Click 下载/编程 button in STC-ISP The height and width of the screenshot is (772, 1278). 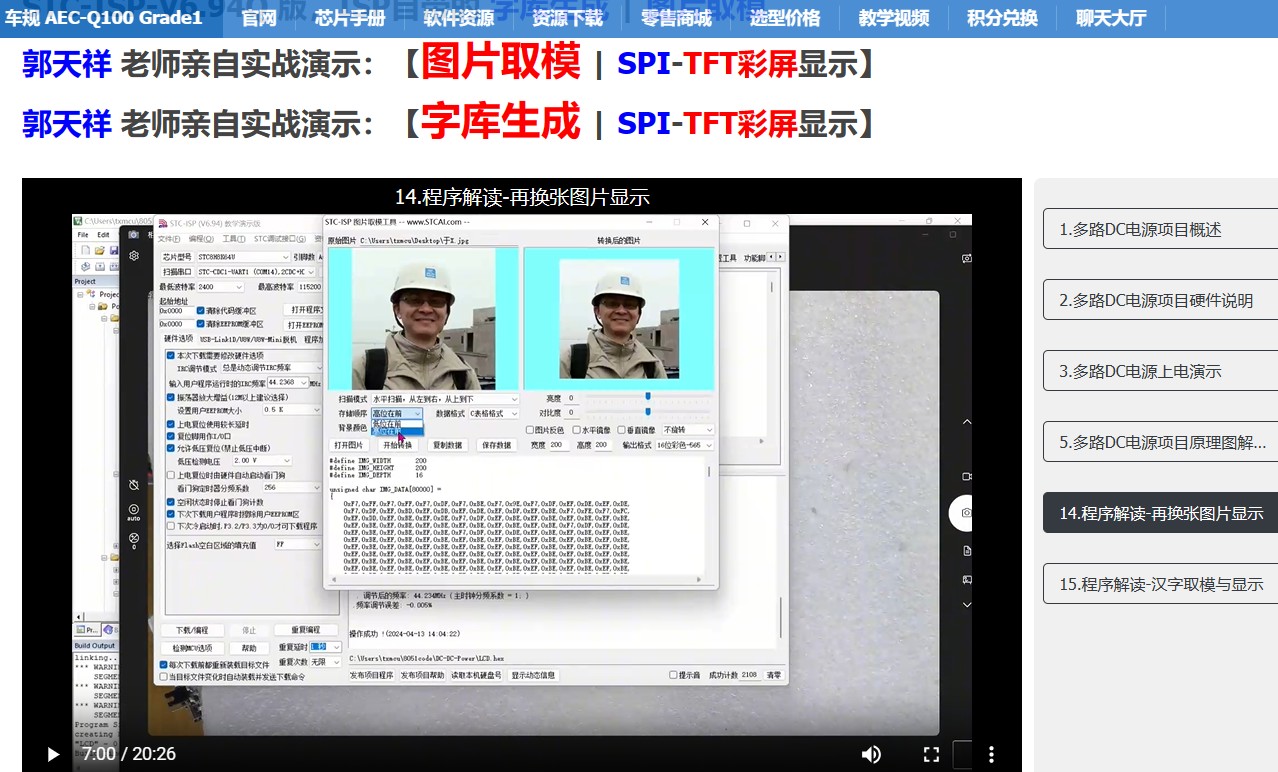click(x=192, y=630)
